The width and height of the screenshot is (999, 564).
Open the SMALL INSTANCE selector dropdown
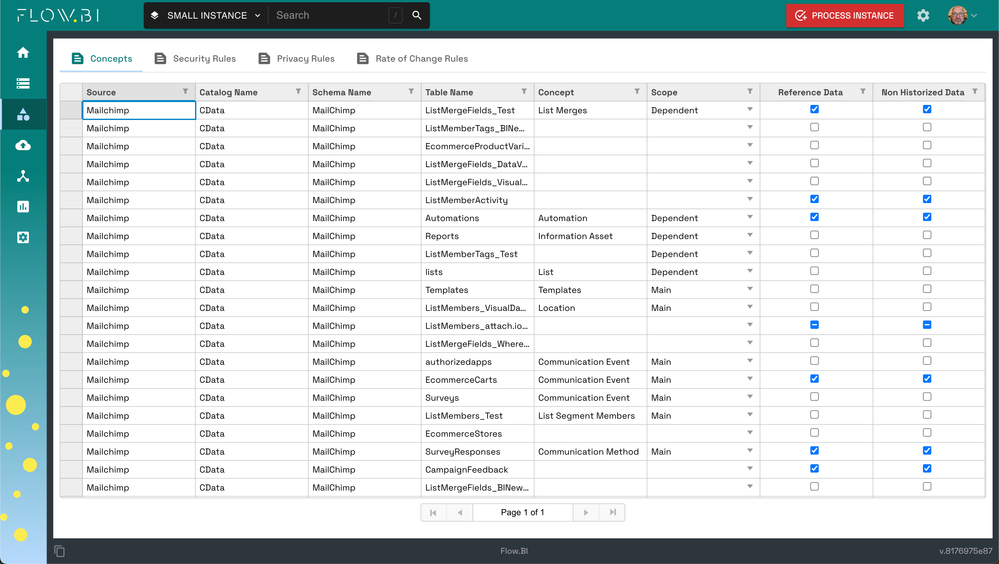click(x=207, y=15)
